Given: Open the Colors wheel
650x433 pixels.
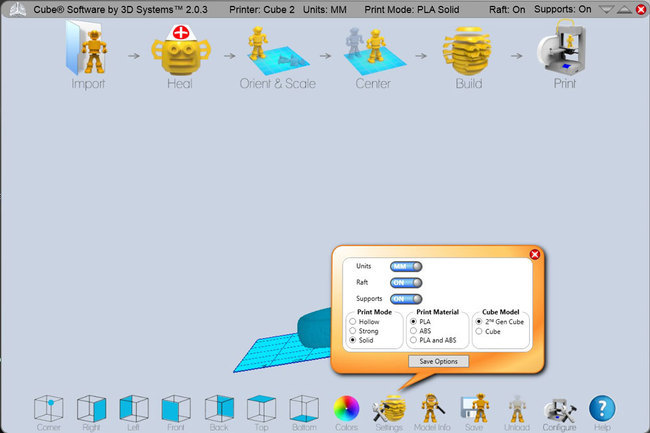Looking at the screenshot, I should coord(346,408).
